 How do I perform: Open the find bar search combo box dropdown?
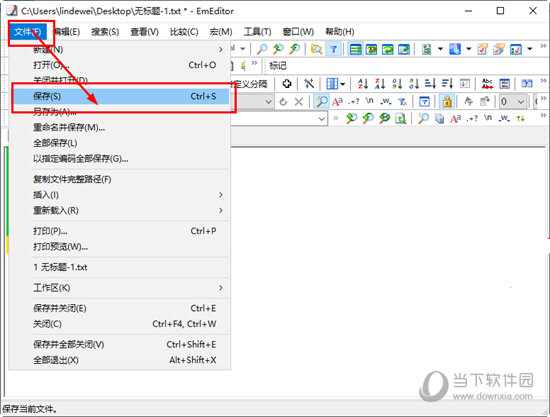pos(322,119)
